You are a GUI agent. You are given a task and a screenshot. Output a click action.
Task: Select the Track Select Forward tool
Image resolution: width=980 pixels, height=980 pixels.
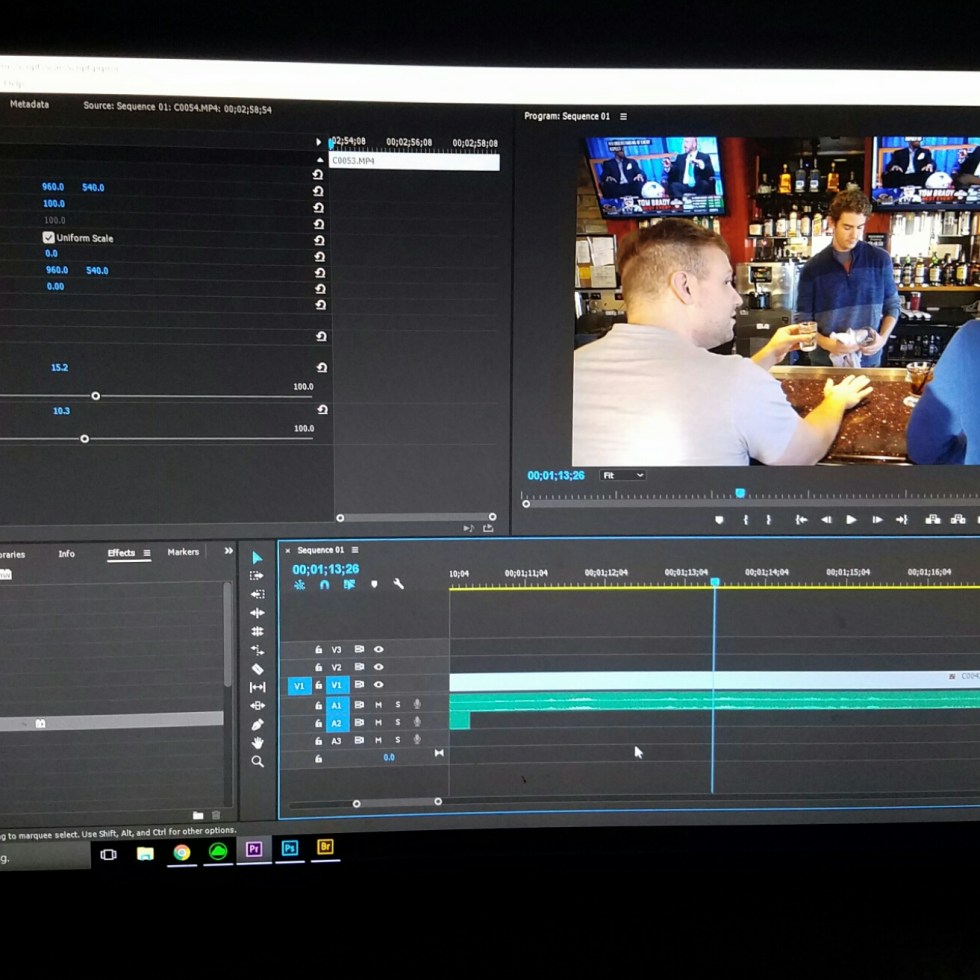coord(257,576)
